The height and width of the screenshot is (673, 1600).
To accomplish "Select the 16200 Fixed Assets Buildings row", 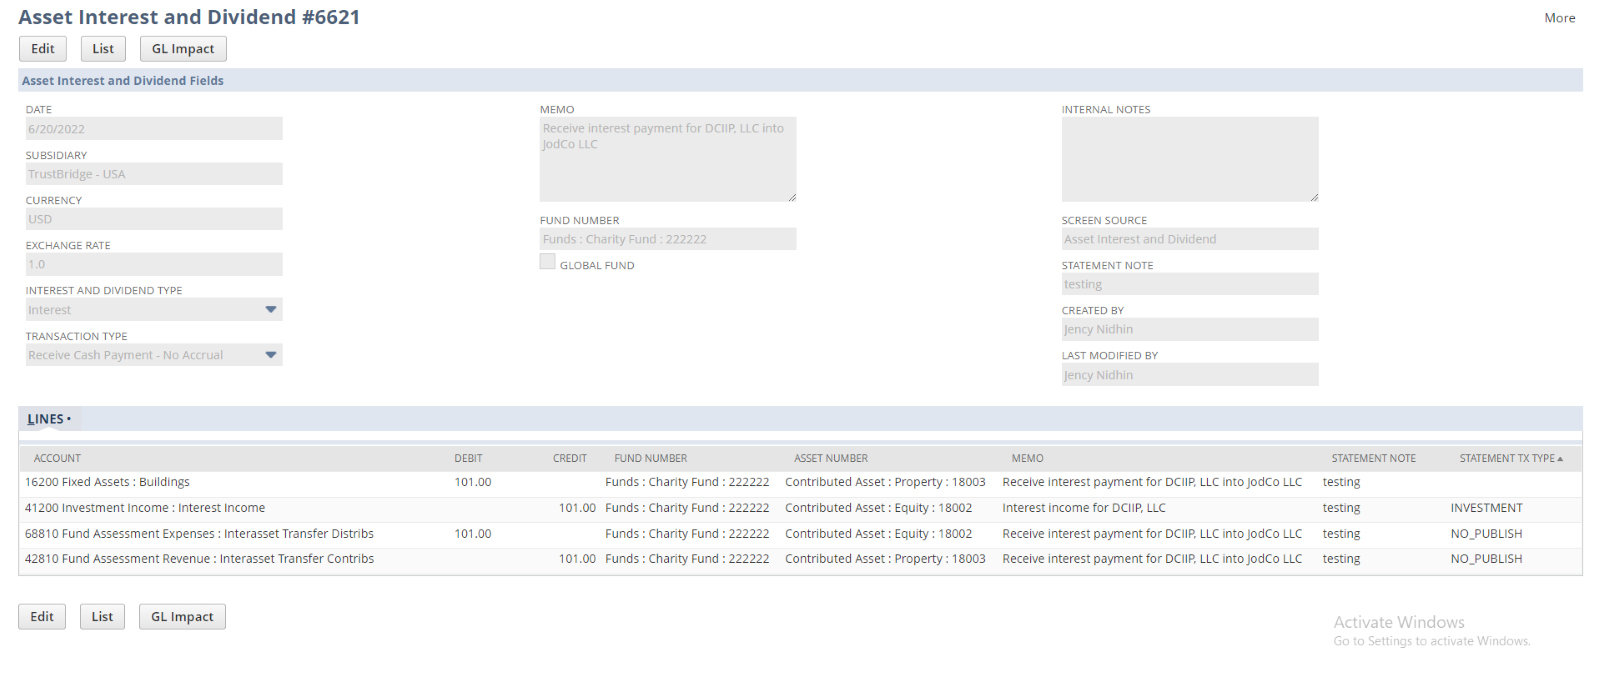I will [x=107, y=482].
